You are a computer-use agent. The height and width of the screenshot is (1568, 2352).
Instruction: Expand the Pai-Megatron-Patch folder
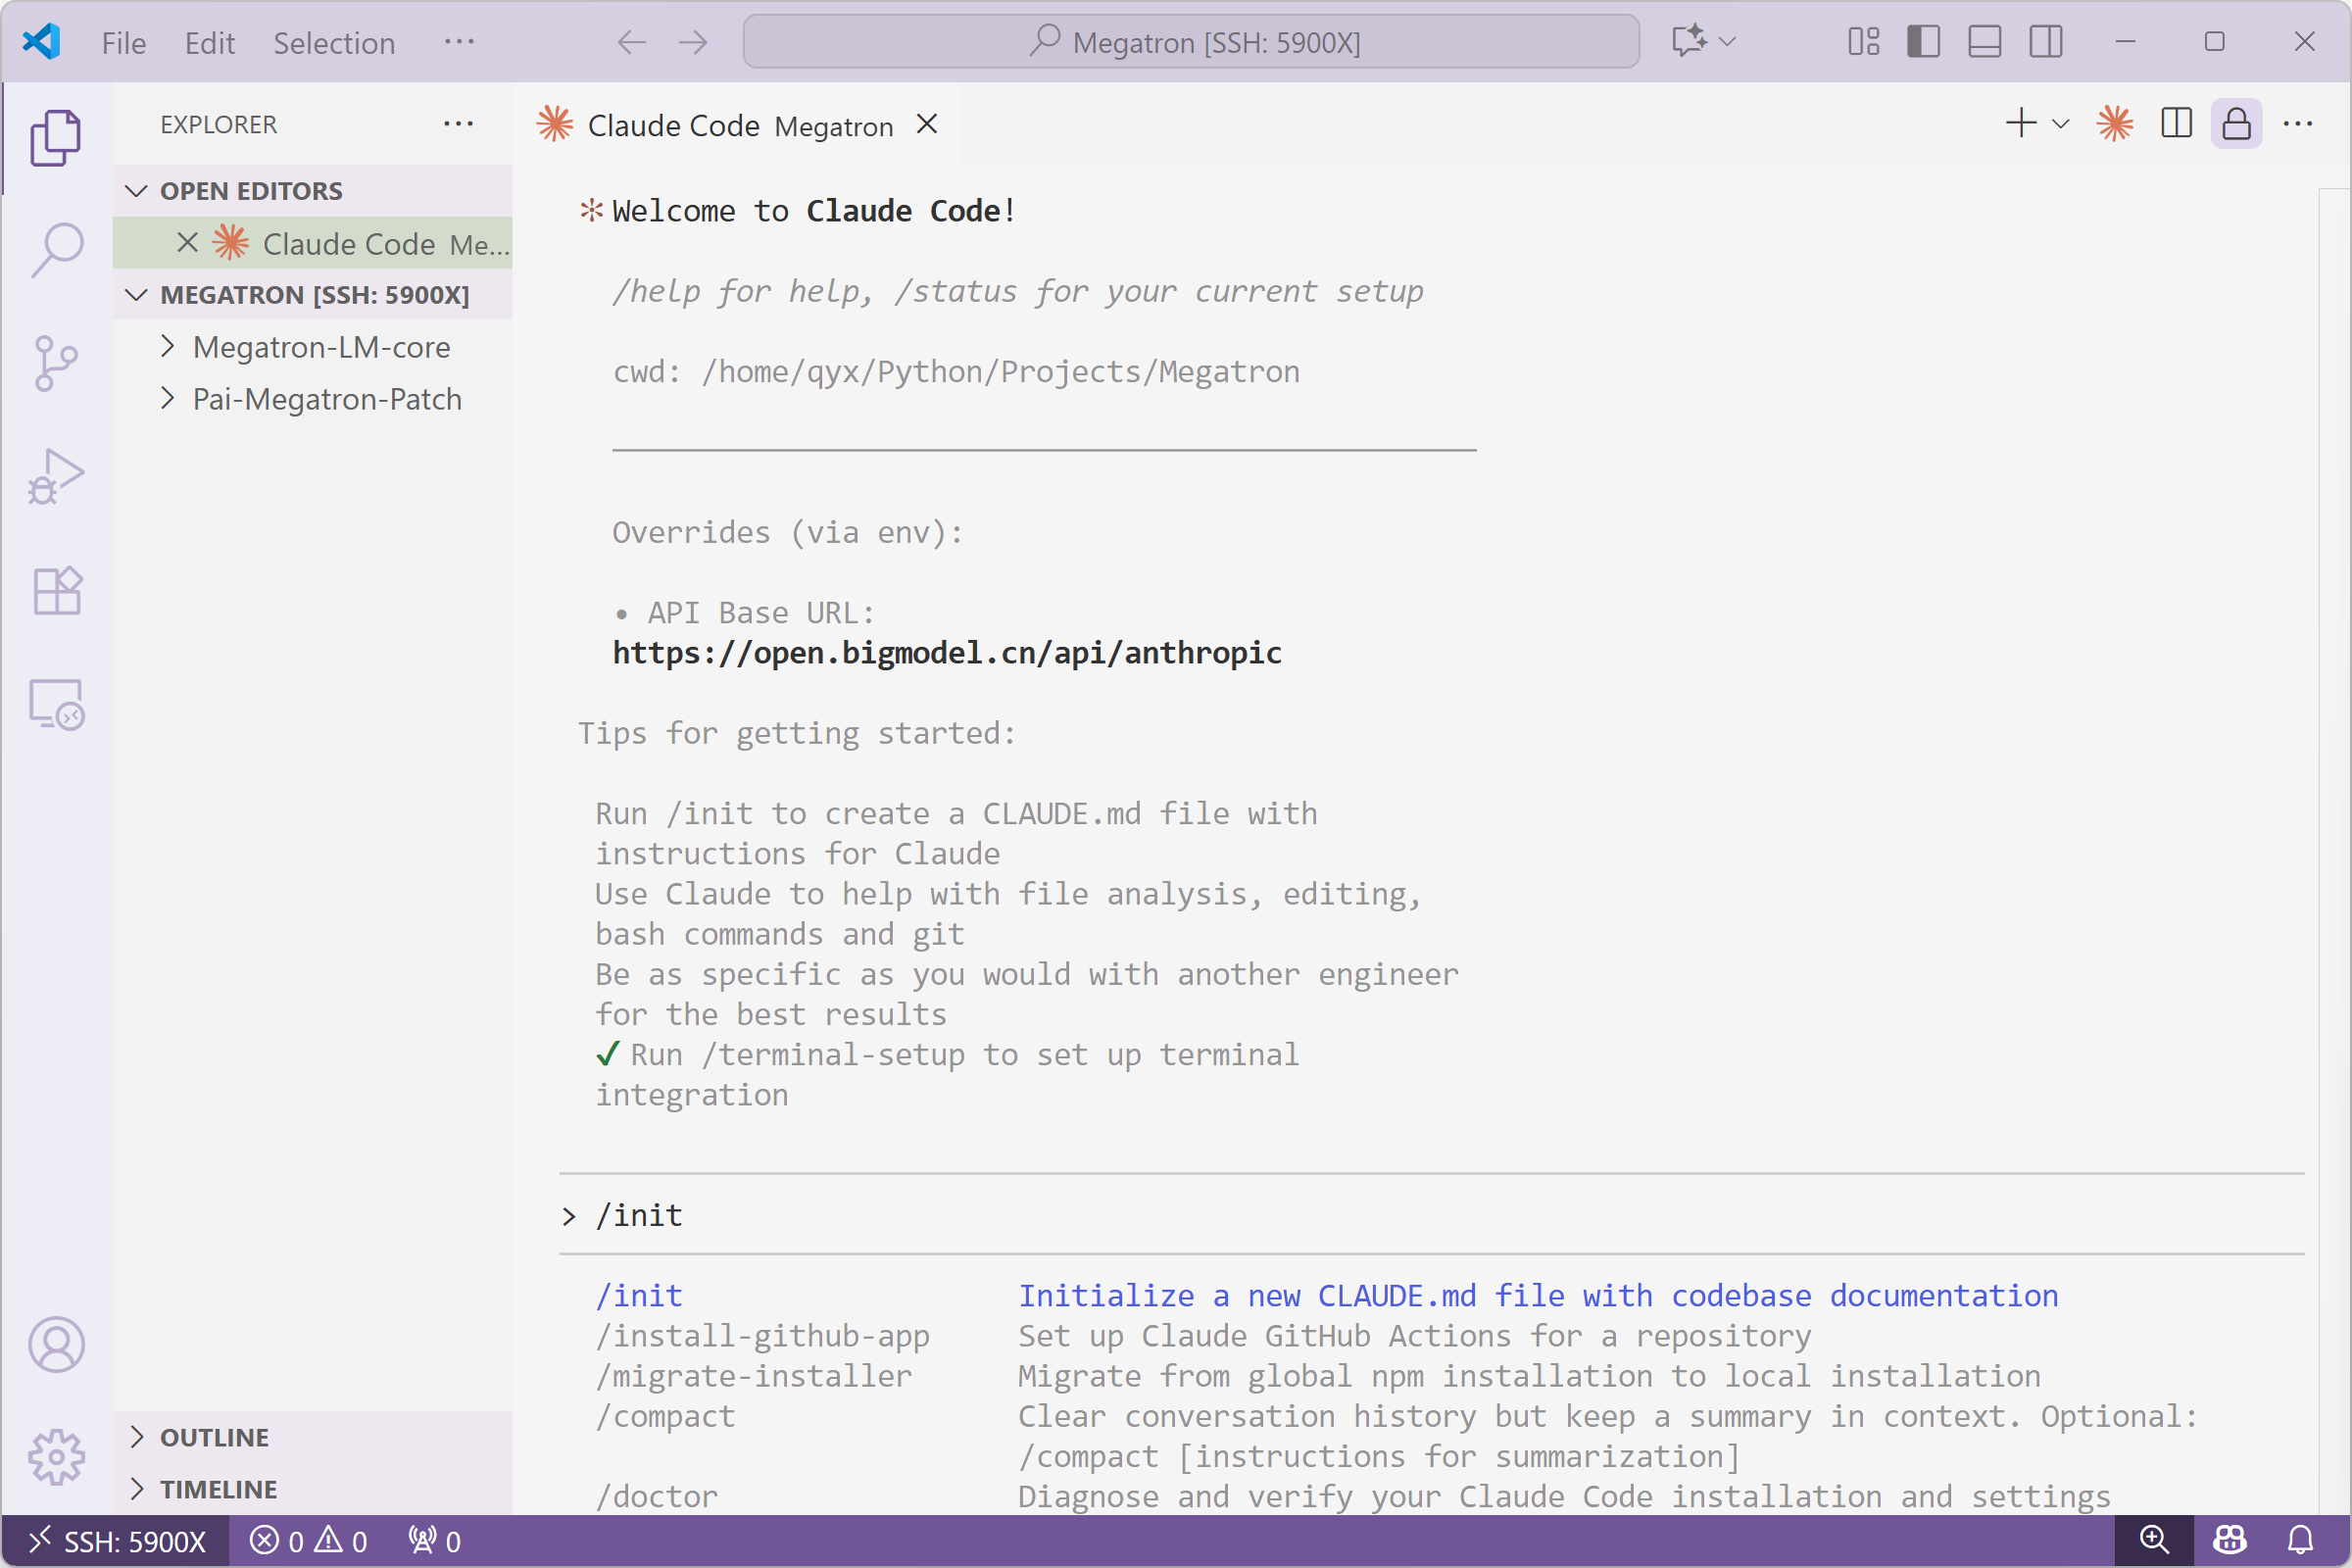(312, 399)
